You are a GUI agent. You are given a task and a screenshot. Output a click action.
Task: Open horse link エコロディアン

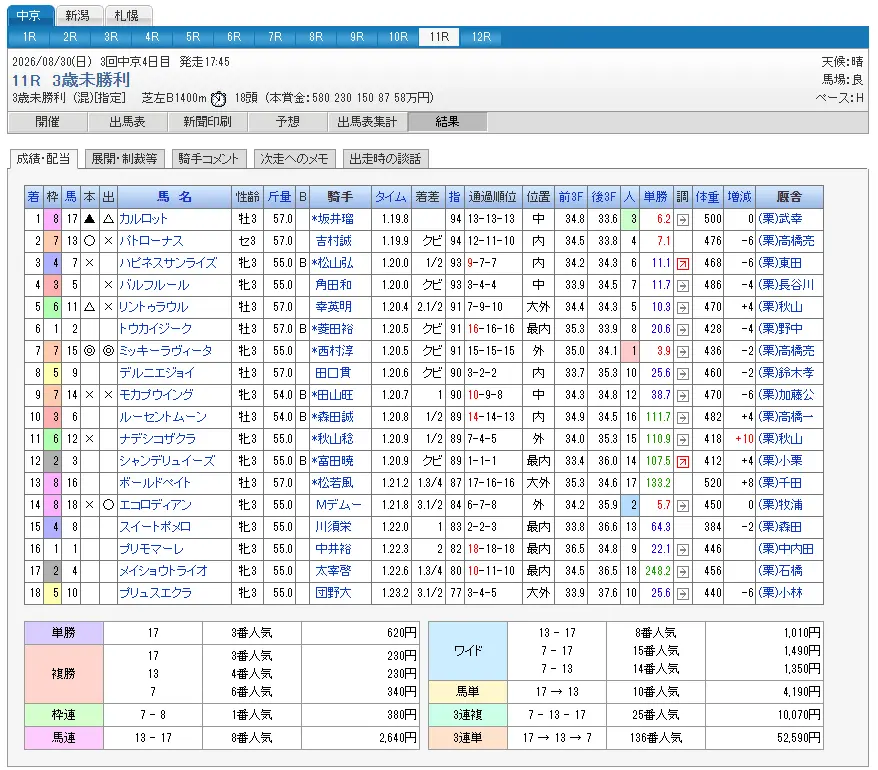click(x=155, y=505)
